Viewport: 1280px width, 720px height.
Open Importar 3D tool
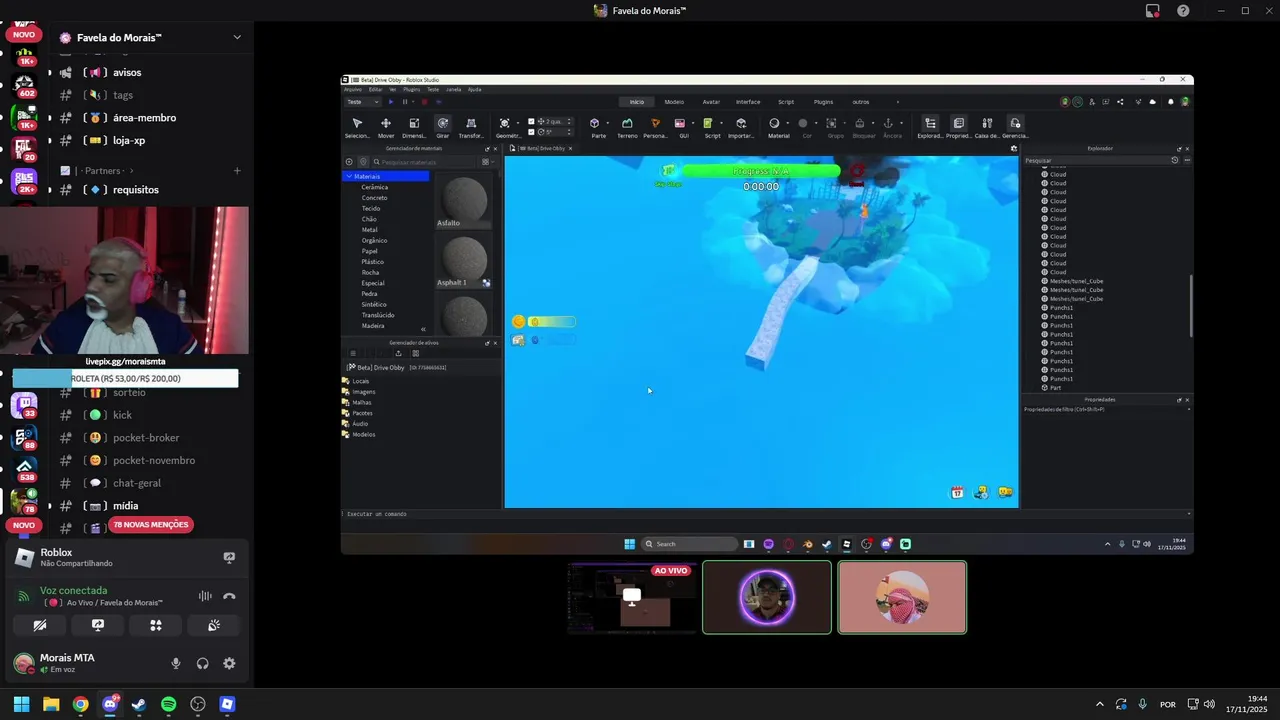[x=741, y=127]
